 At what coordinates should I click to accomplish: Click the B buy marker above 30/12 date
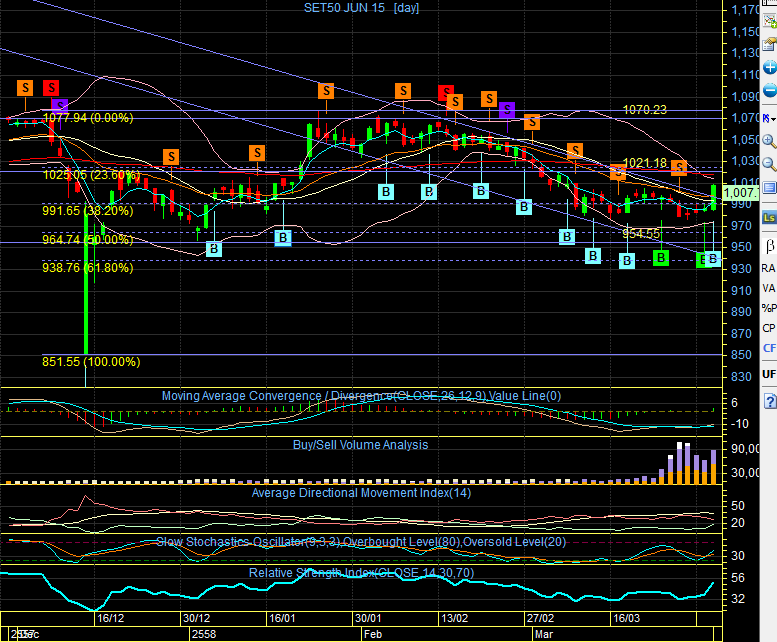pyautogui.click(x=214, y=249)
